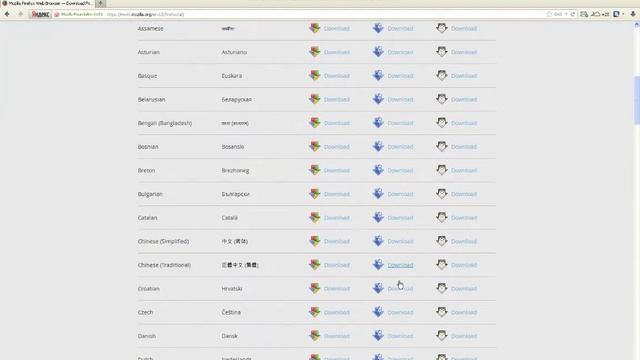Click Windows Download link for Assamese
The height and width of the screenshot is (360, 640).
[x=337, y=29]
